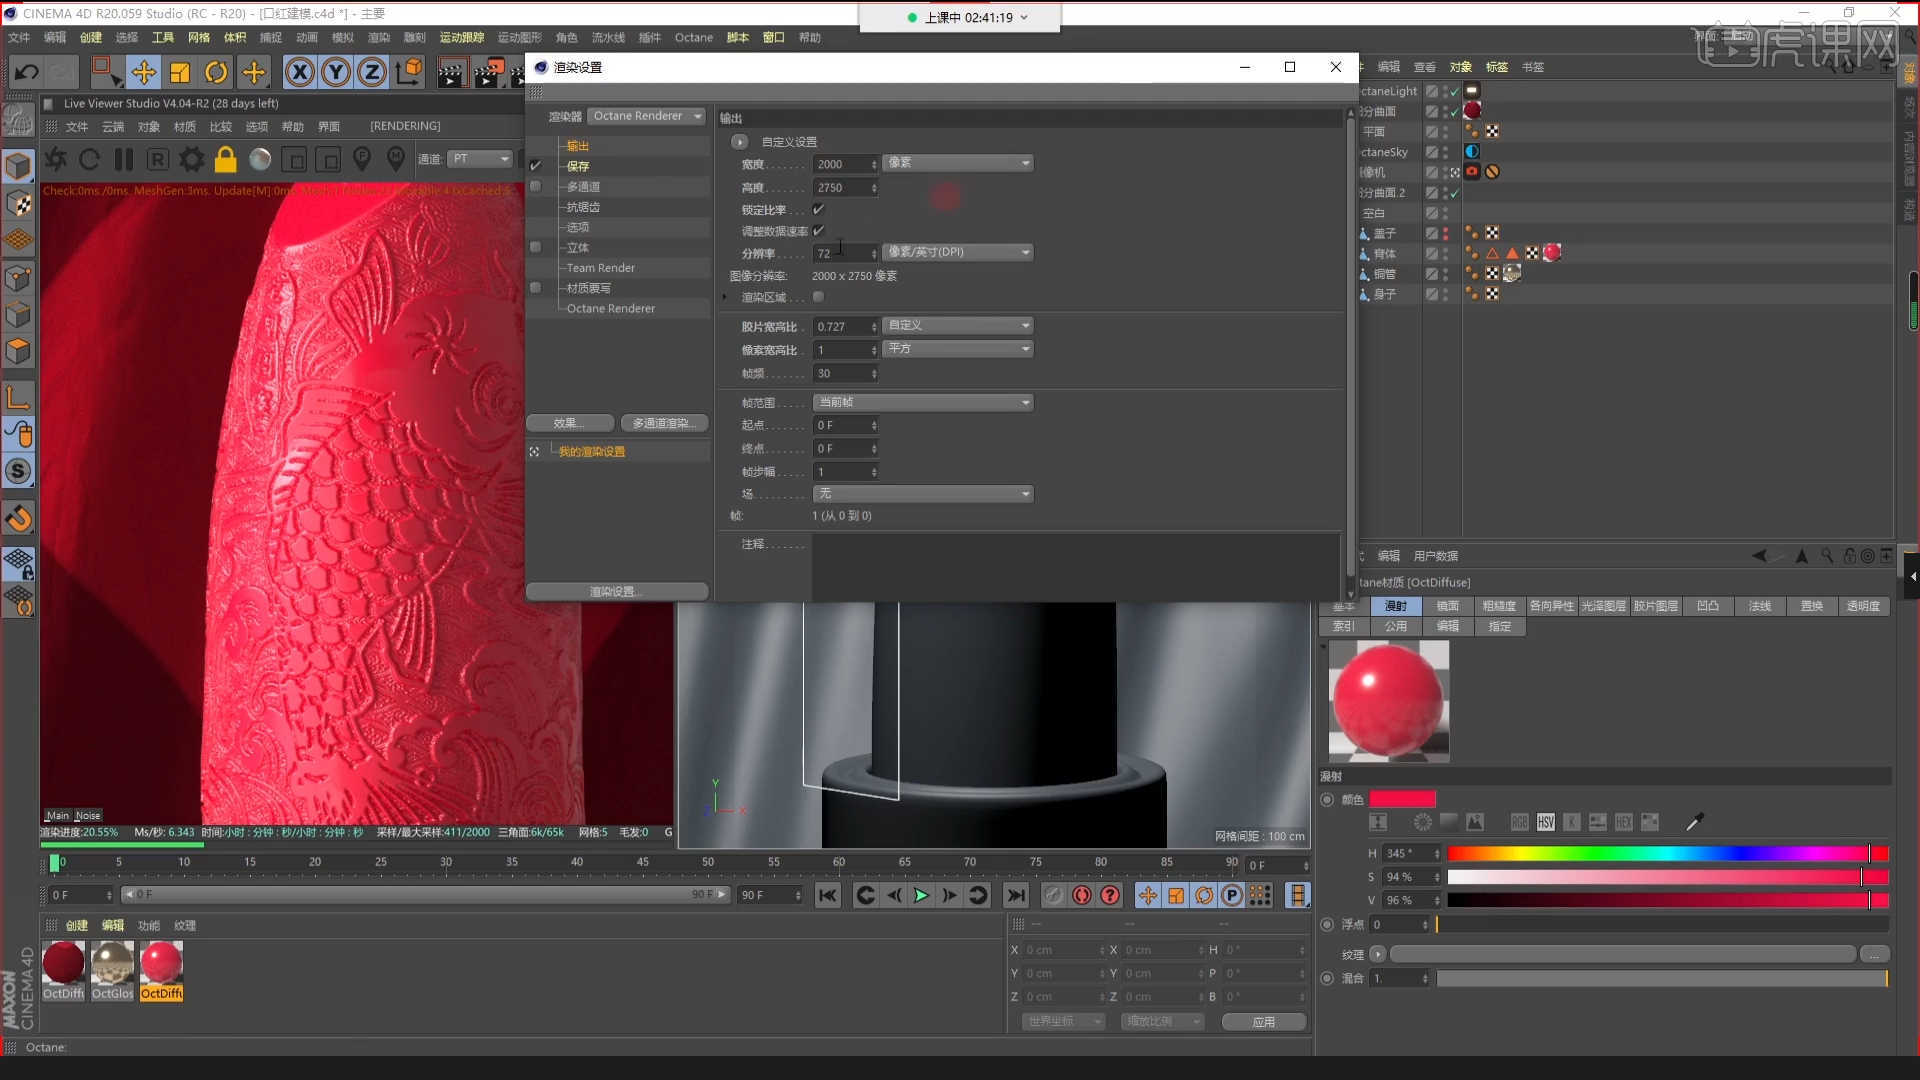Select the Rotate tool in top toolbar
Image resolution: width=1920 pixels, height=1080 pixels.
(216, 72)
